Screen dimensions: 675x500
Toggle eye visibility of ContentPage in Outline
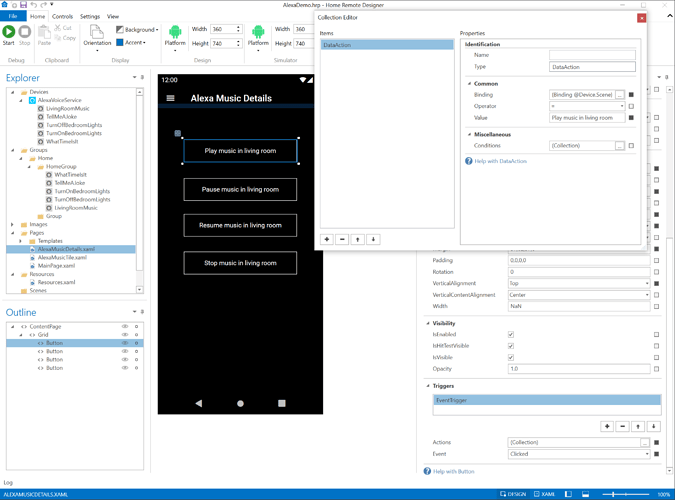pyautogui.click(x=125, y=326)
